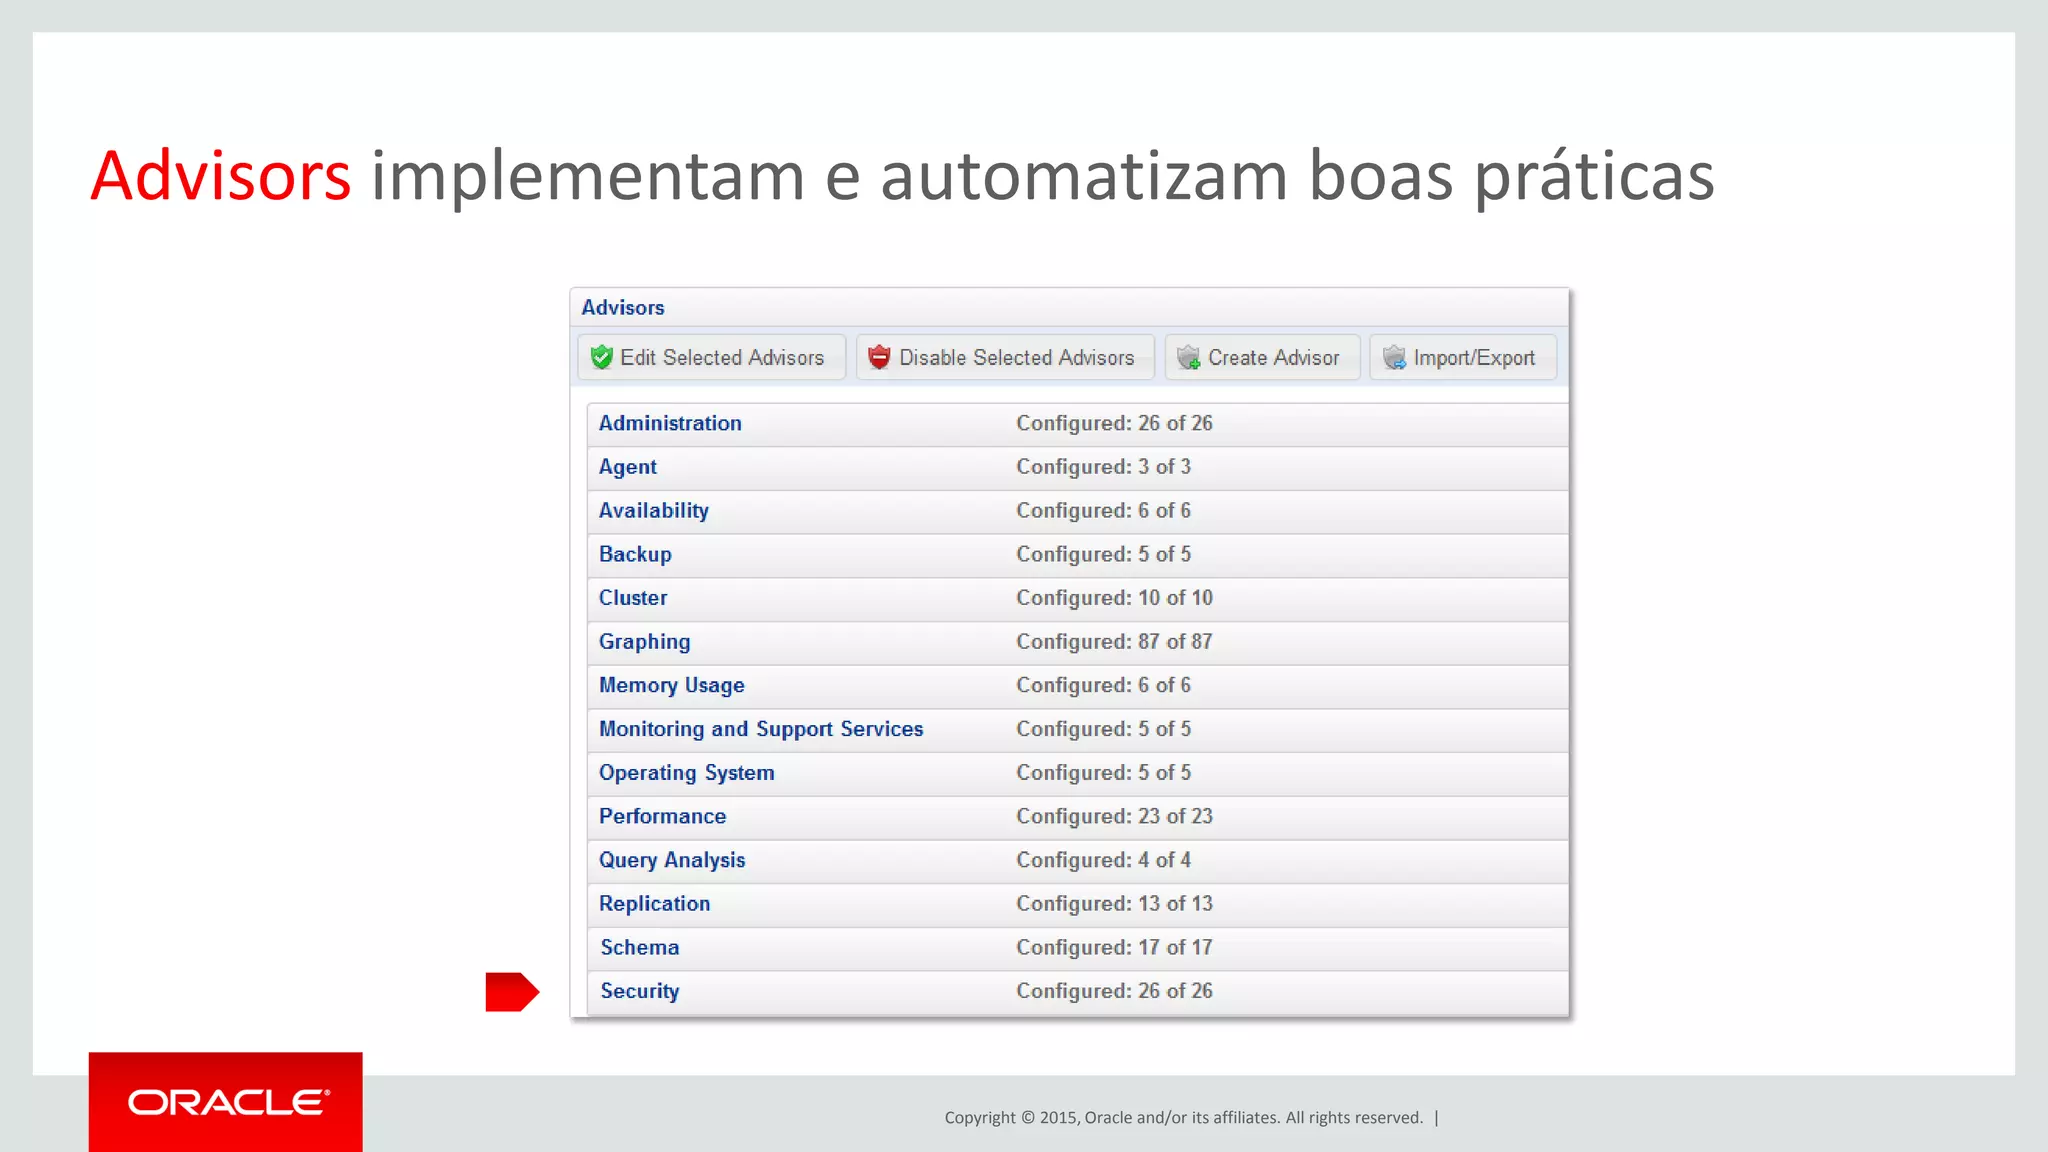Click the Oracle logo
The height and width of the screenshot is (1152, 2048).
226,1102
